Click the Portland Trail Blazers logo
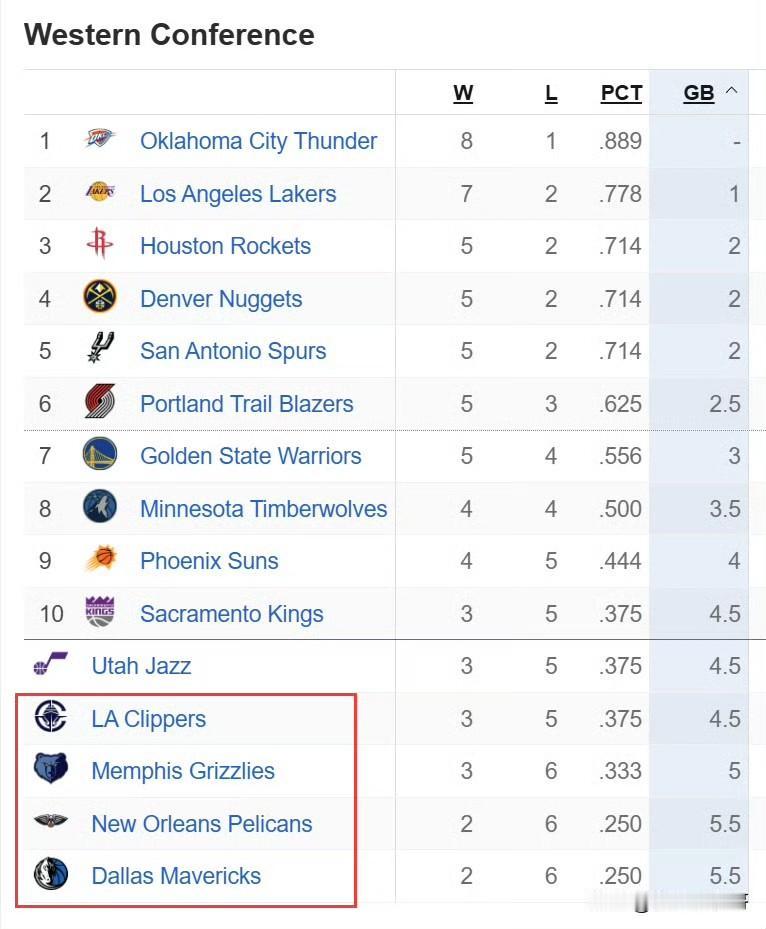Image resolution: width=766 pixels, height=929 pixels. coord(100,401)
